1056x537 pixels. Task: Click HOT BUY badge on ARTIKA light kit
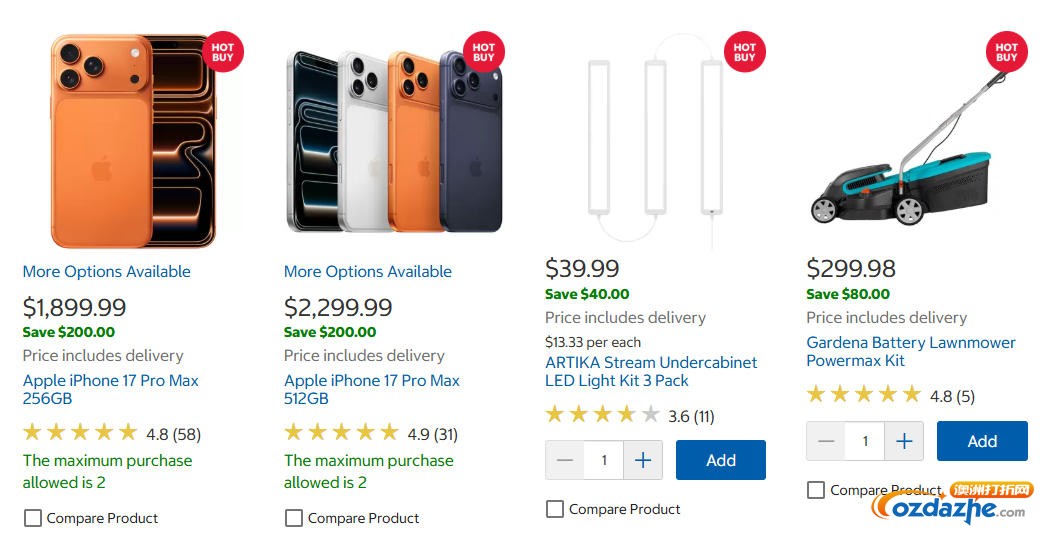pyautogui.click(x=744, y=52)
